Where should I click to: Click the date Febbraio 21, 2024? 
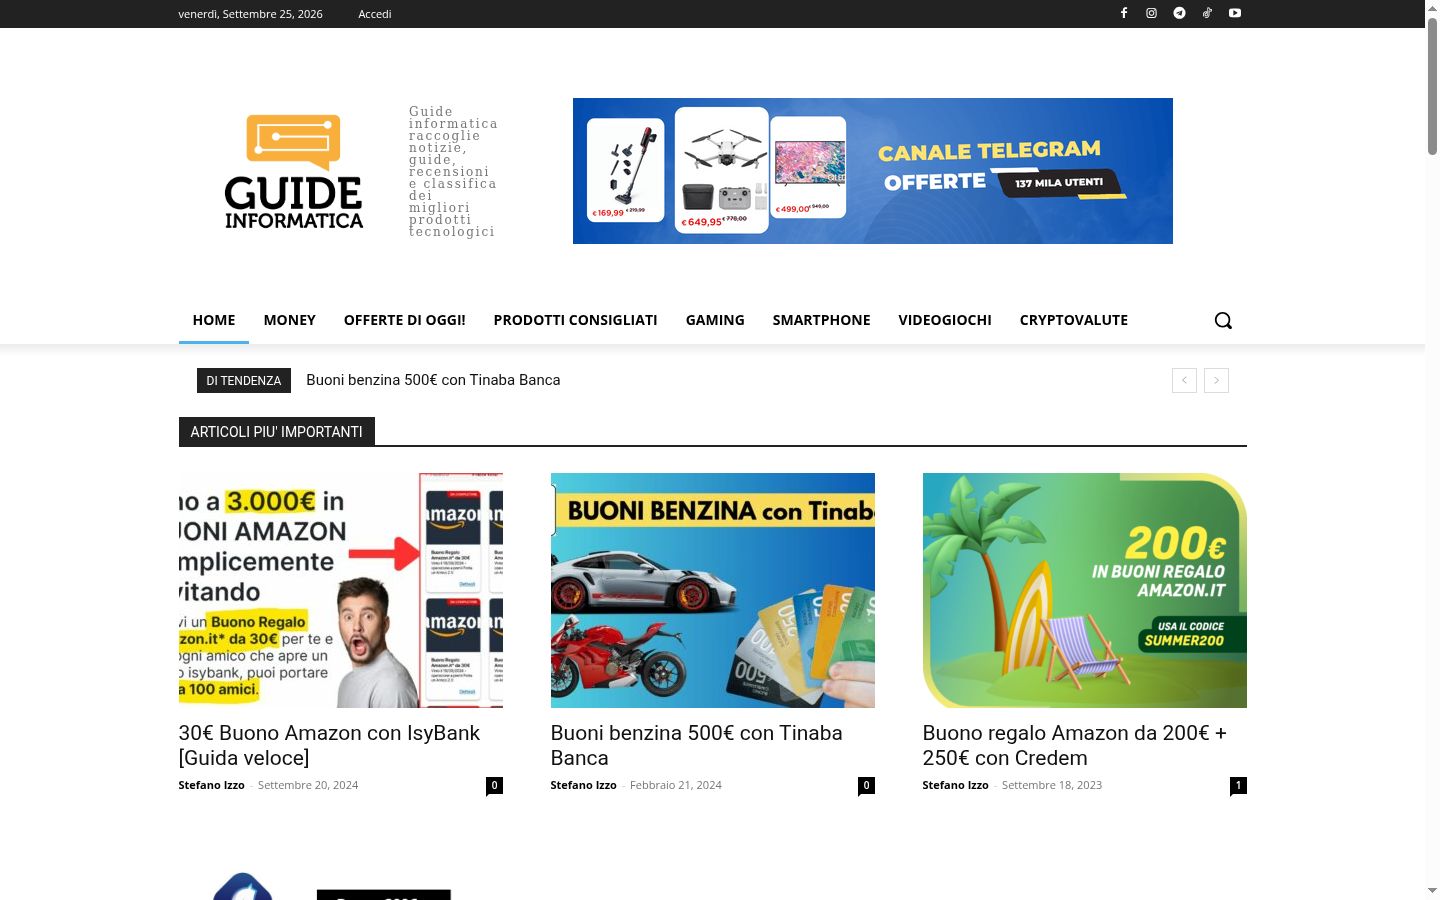click(676, 785)
